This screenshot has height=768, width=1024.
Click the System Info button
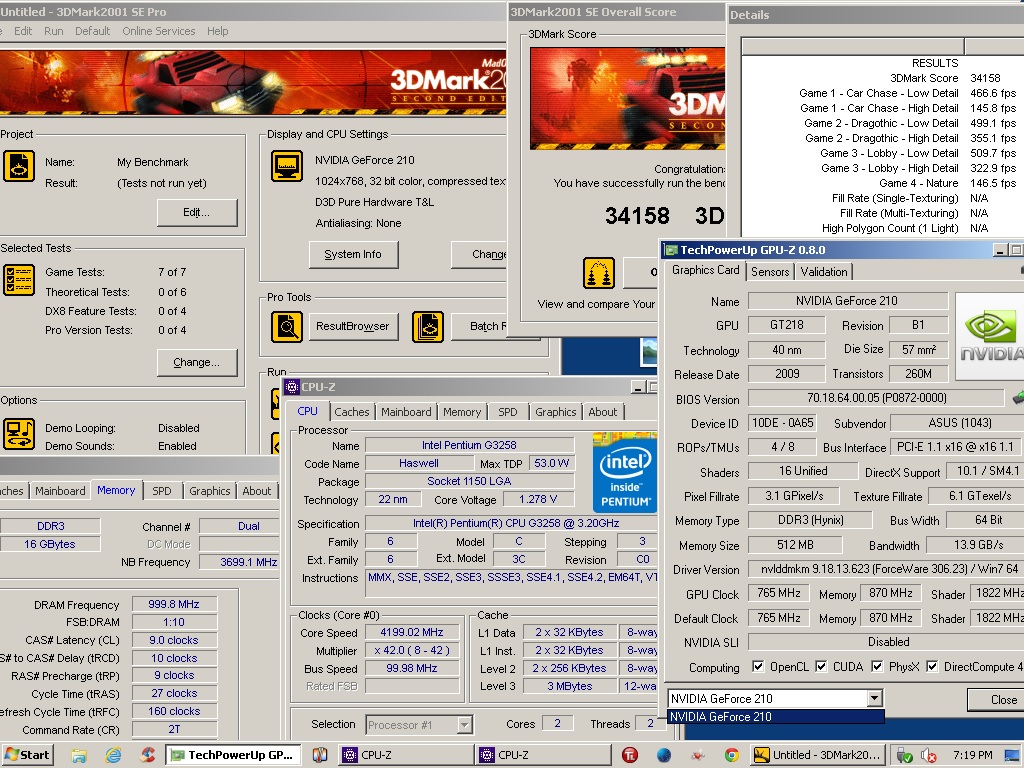353,255
